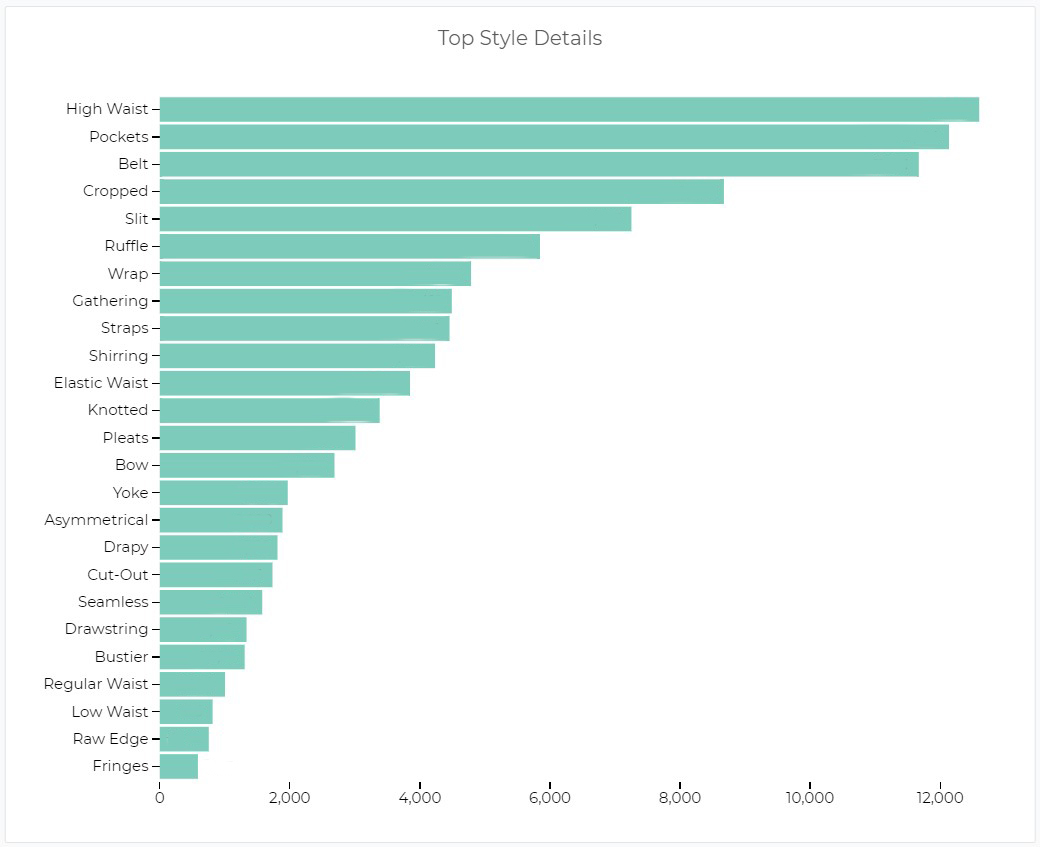Click the 'Fringes' axis label
This screenshot has width=1040, height=847.
tap(120, 766)
